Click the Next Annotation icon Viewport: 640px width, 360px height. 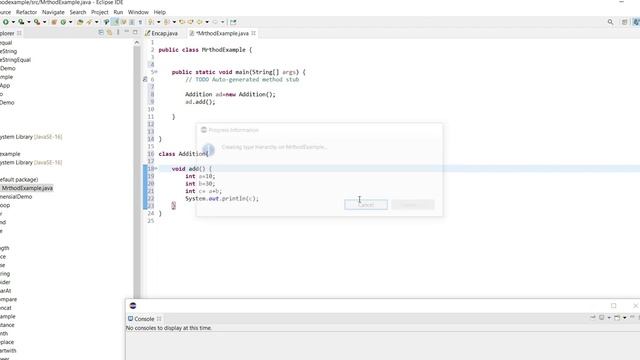click(151, 22)
